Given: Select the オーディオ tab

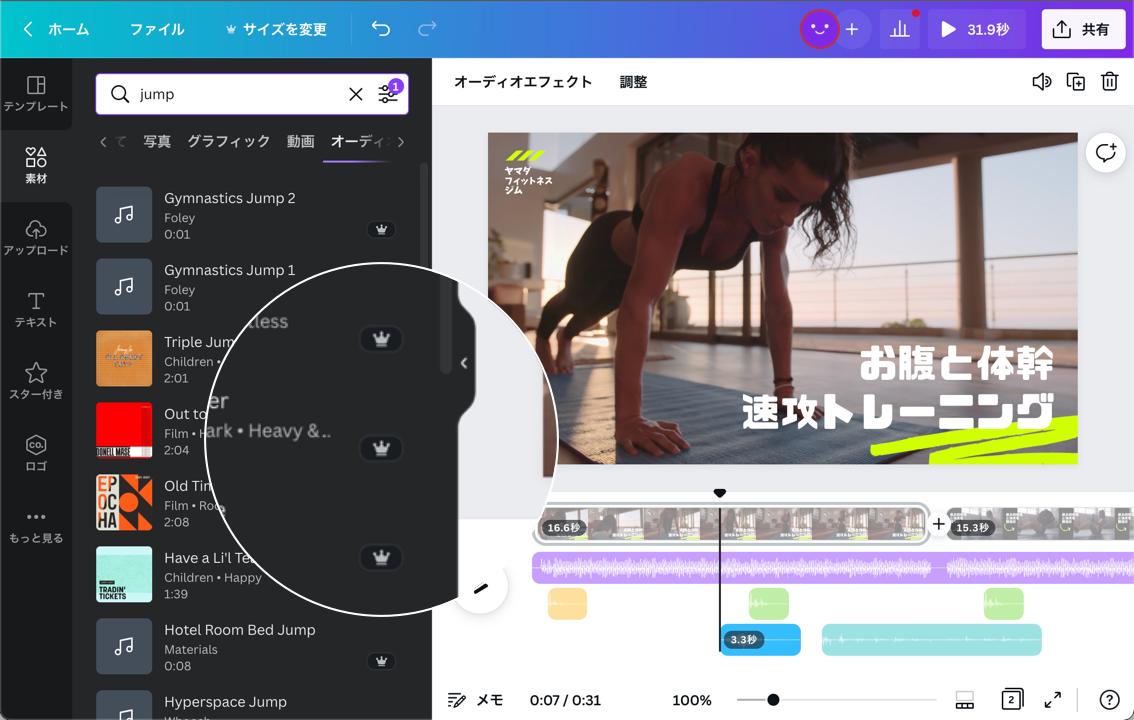Looking at the screenshot, I should coord(359,142).
